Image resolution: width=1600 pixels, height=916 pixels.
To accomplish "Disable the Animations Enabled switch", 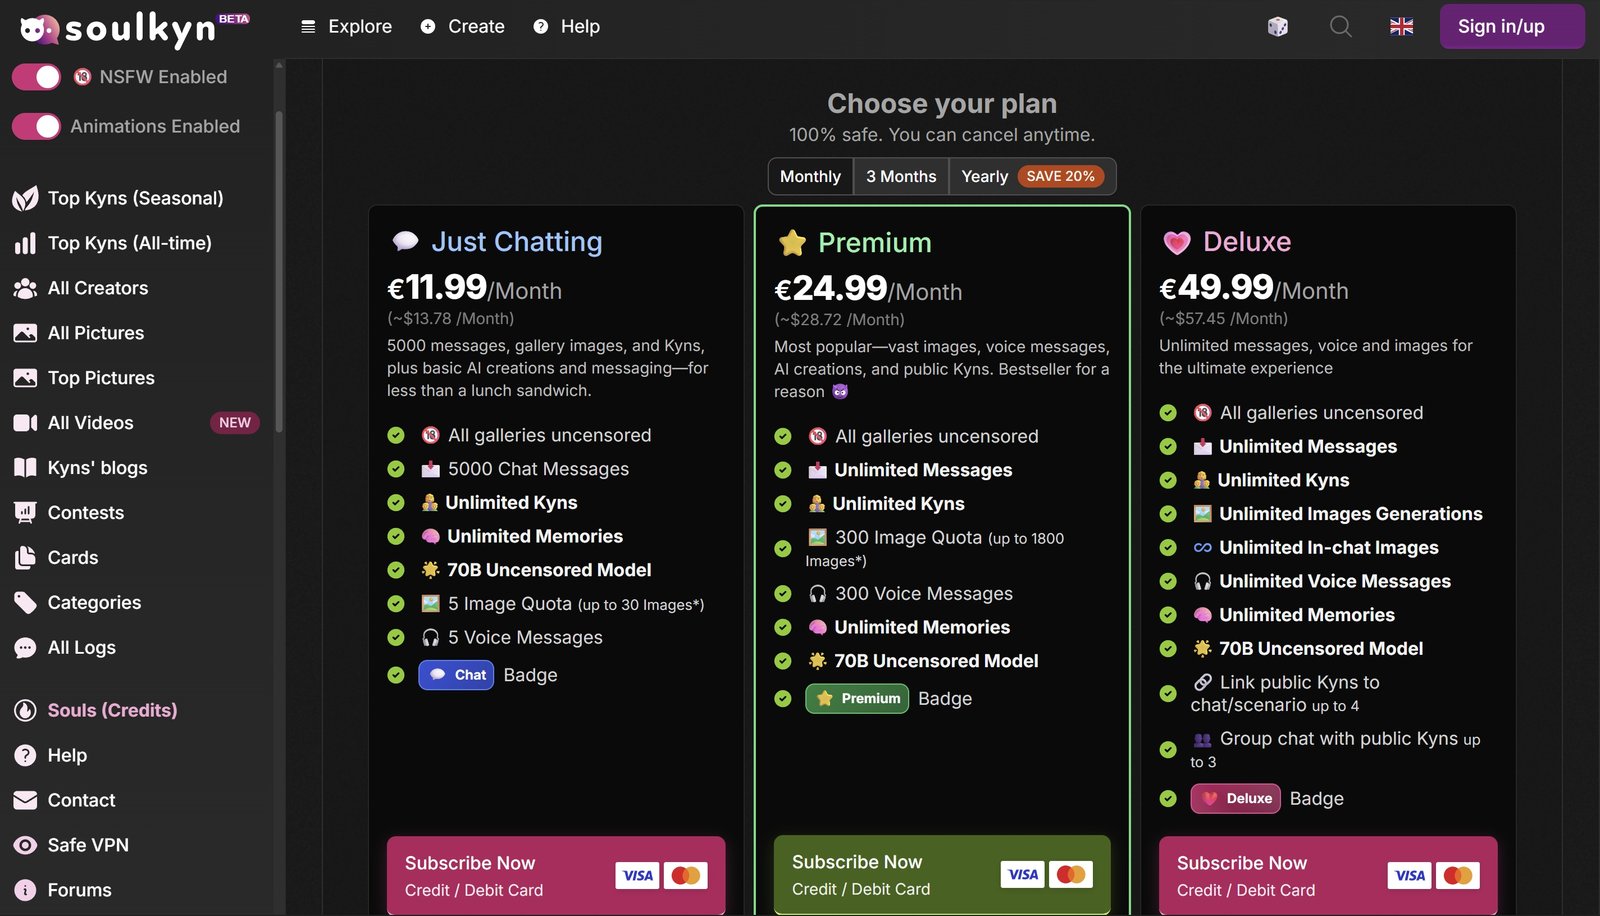I will (x=37, y=126).
